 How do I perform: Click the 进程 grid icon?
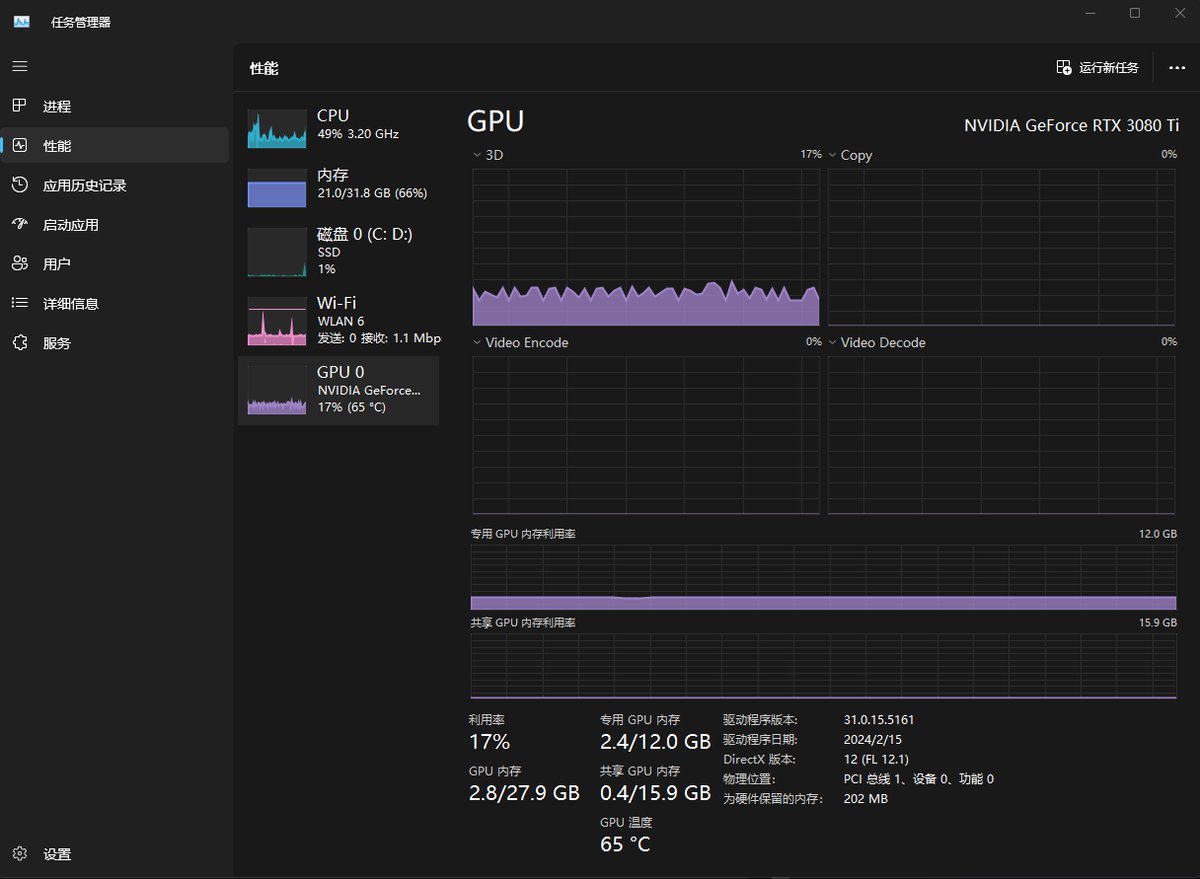pyautogui.click(x=20, y=106)
